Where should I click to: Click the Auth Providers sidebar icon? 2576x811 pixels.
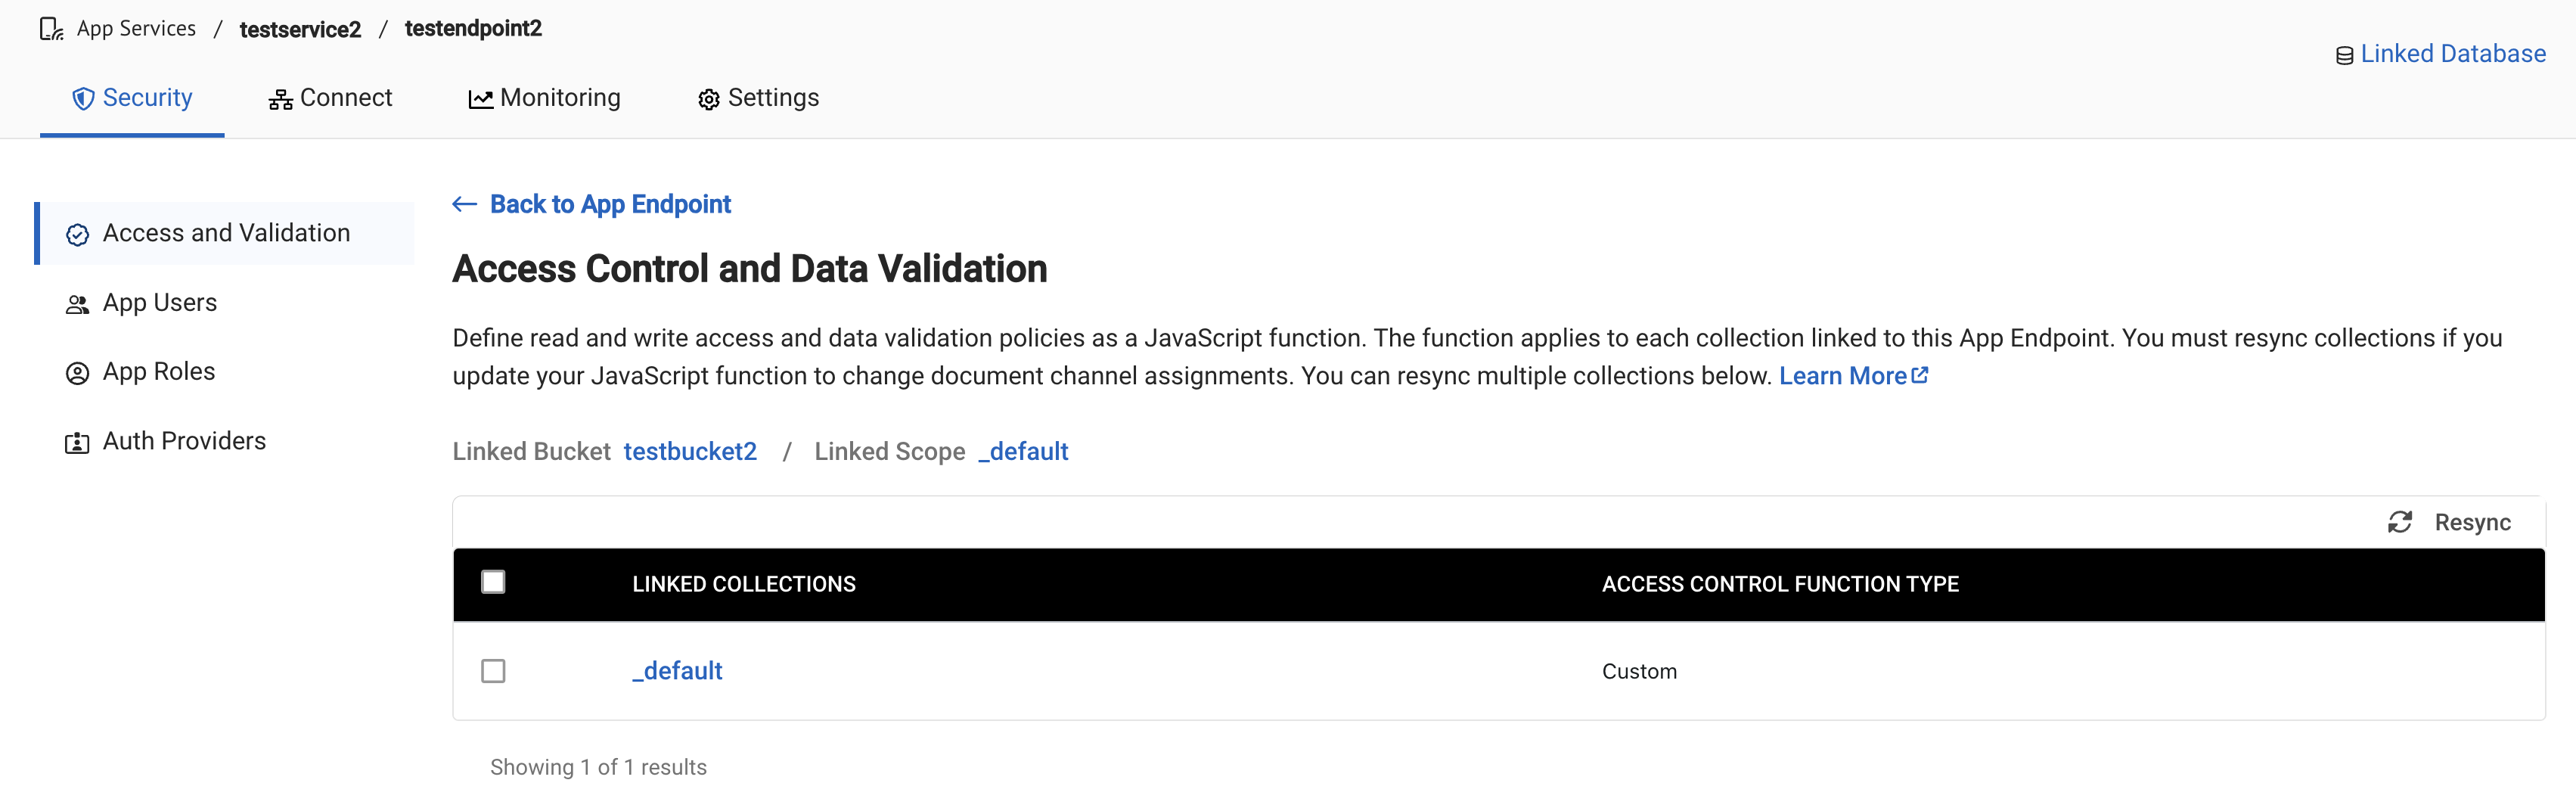77,442
